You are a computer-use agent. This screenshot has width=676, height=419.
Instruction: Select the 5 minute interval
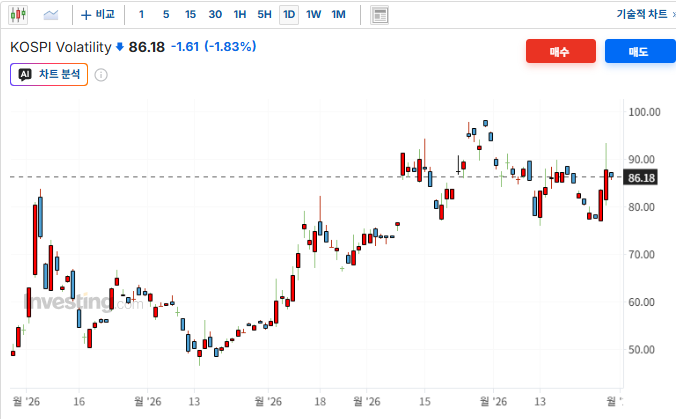(166, 15)
